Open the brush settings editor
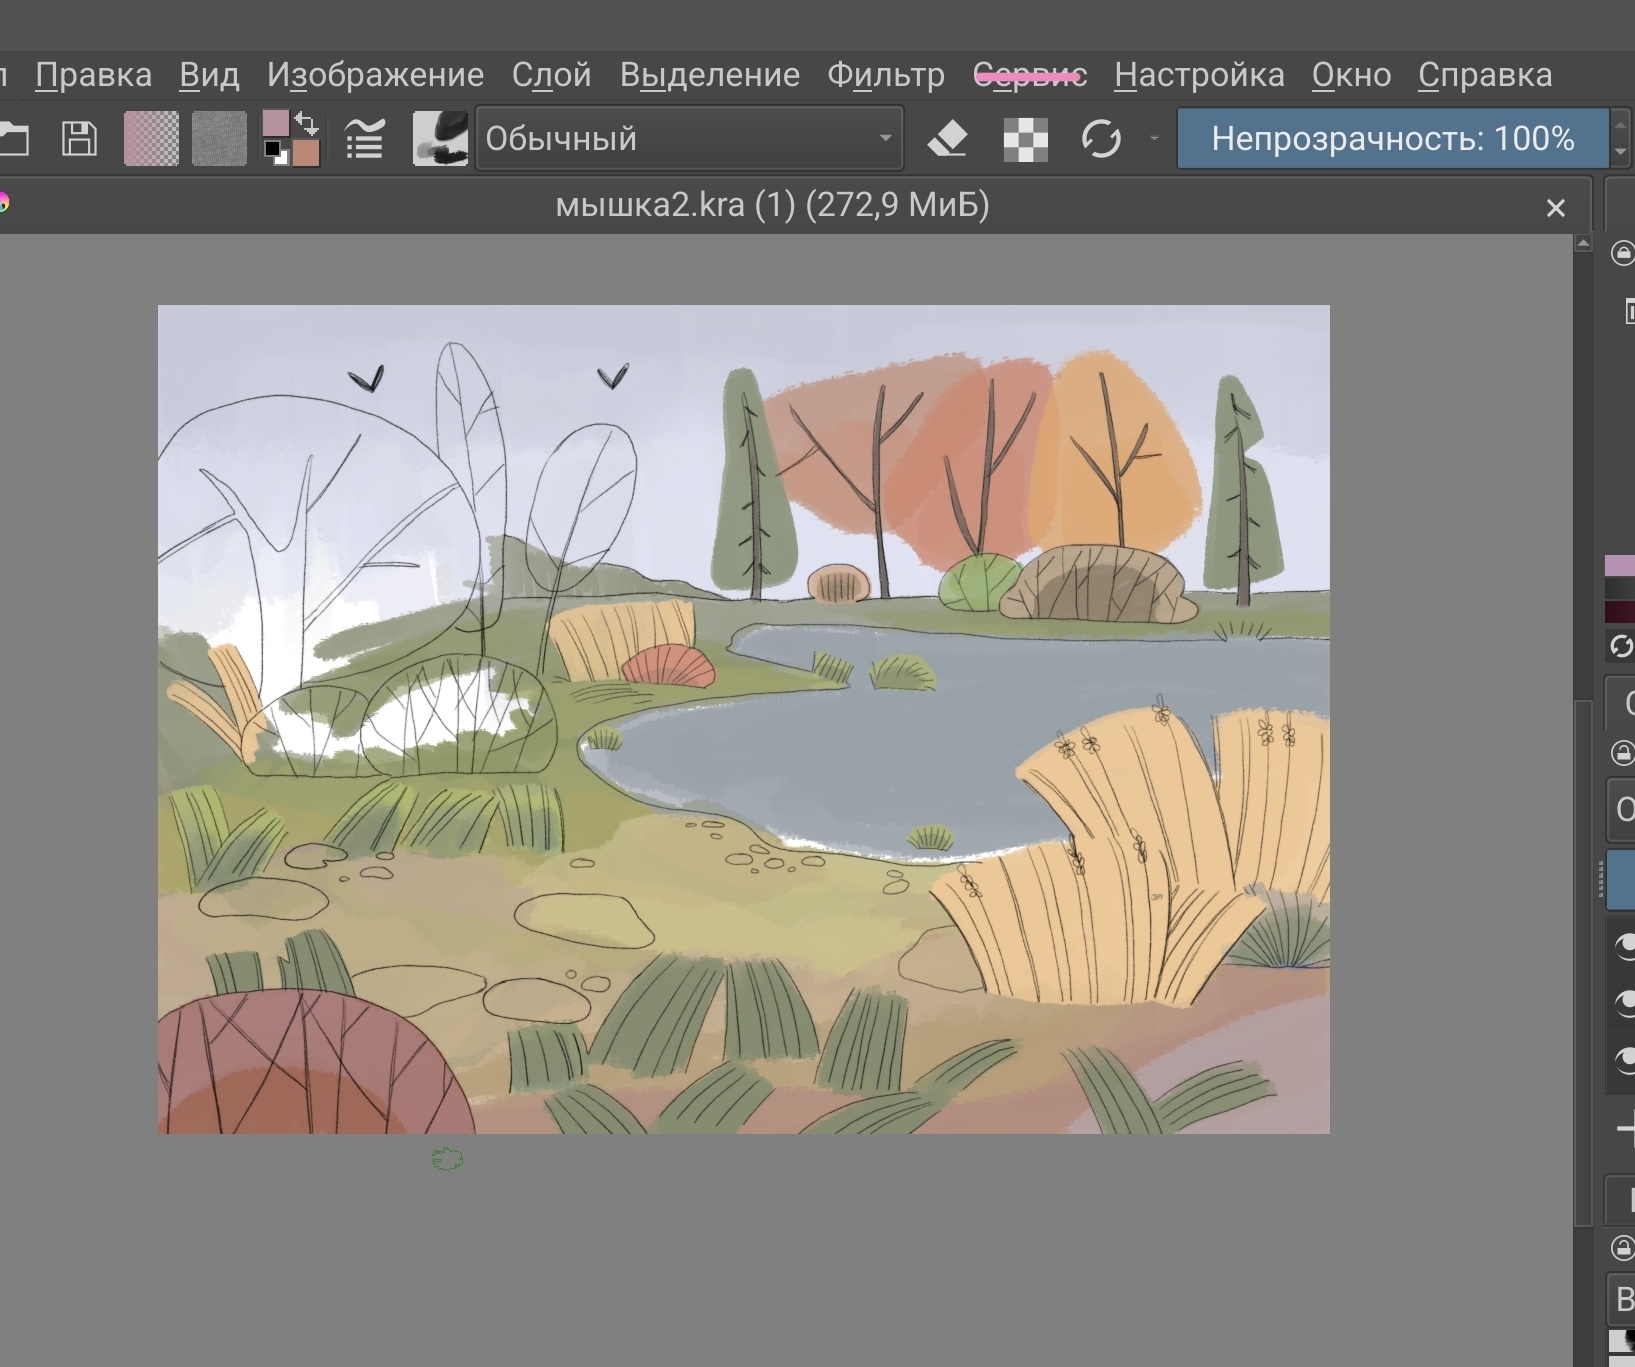Screen dimensions: 1635x1367 (x=365, y=138)
